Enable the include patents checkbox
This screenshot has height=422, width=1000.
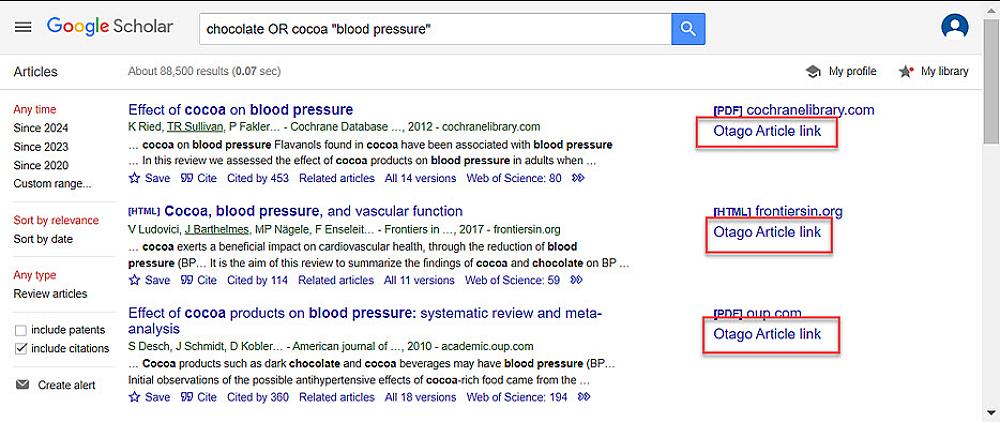[x=21, y=330]
